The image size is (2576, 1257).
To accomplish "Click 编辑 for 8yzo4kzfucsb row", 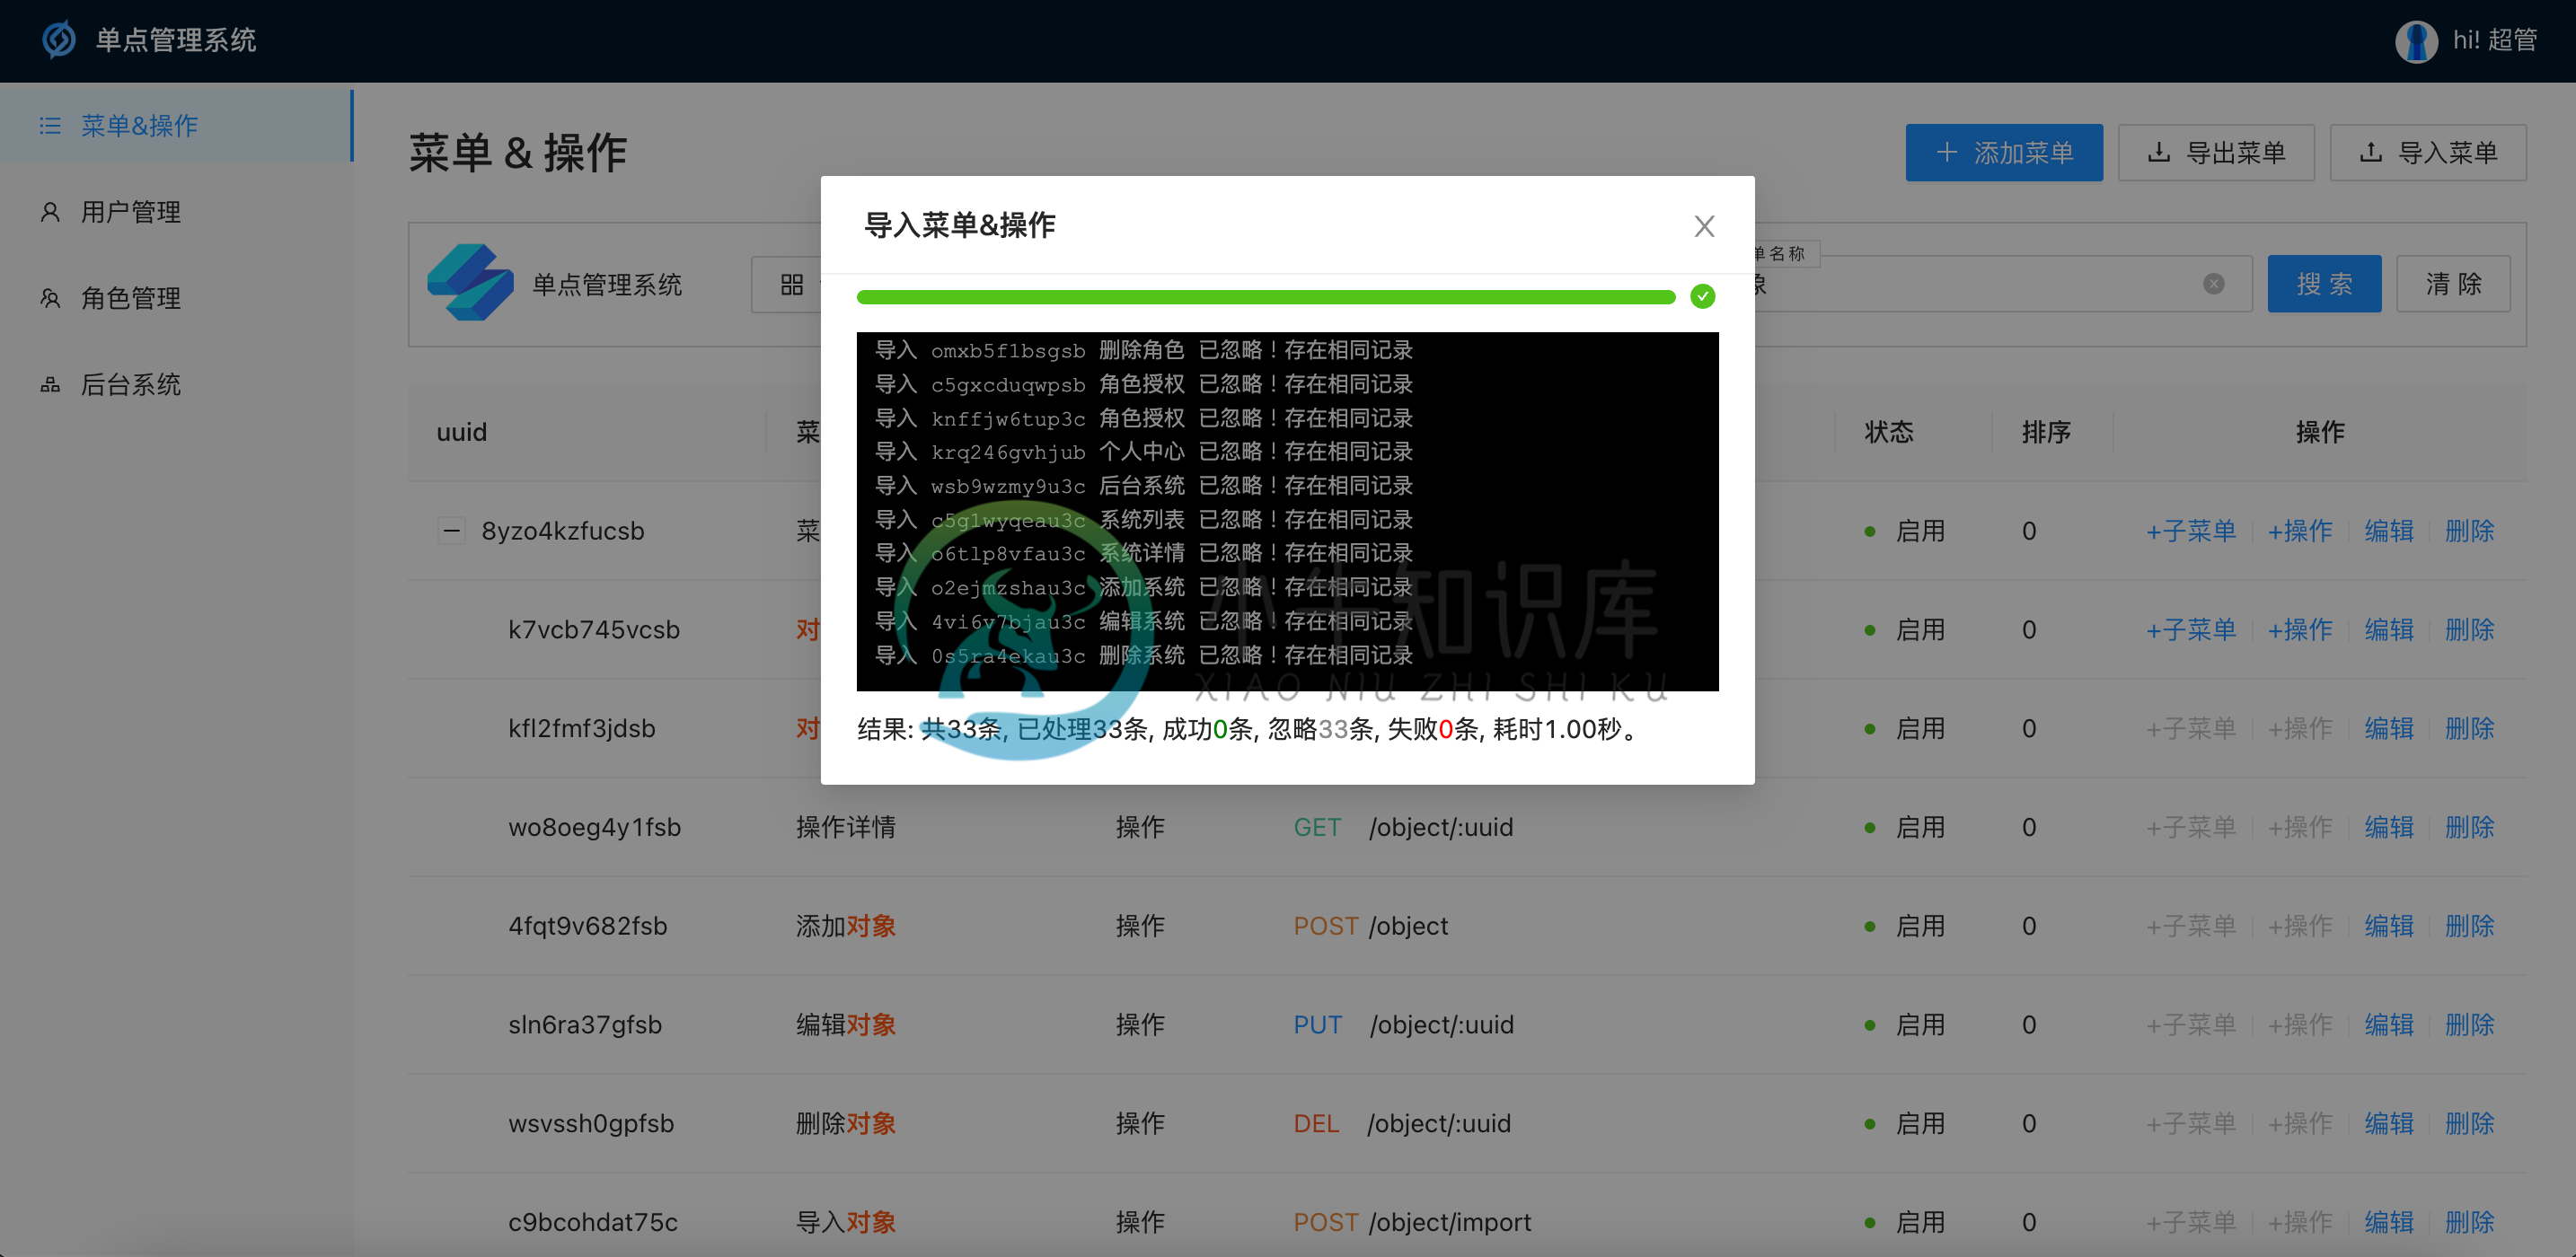I will pyautogui.click(x=2388, y=531).
